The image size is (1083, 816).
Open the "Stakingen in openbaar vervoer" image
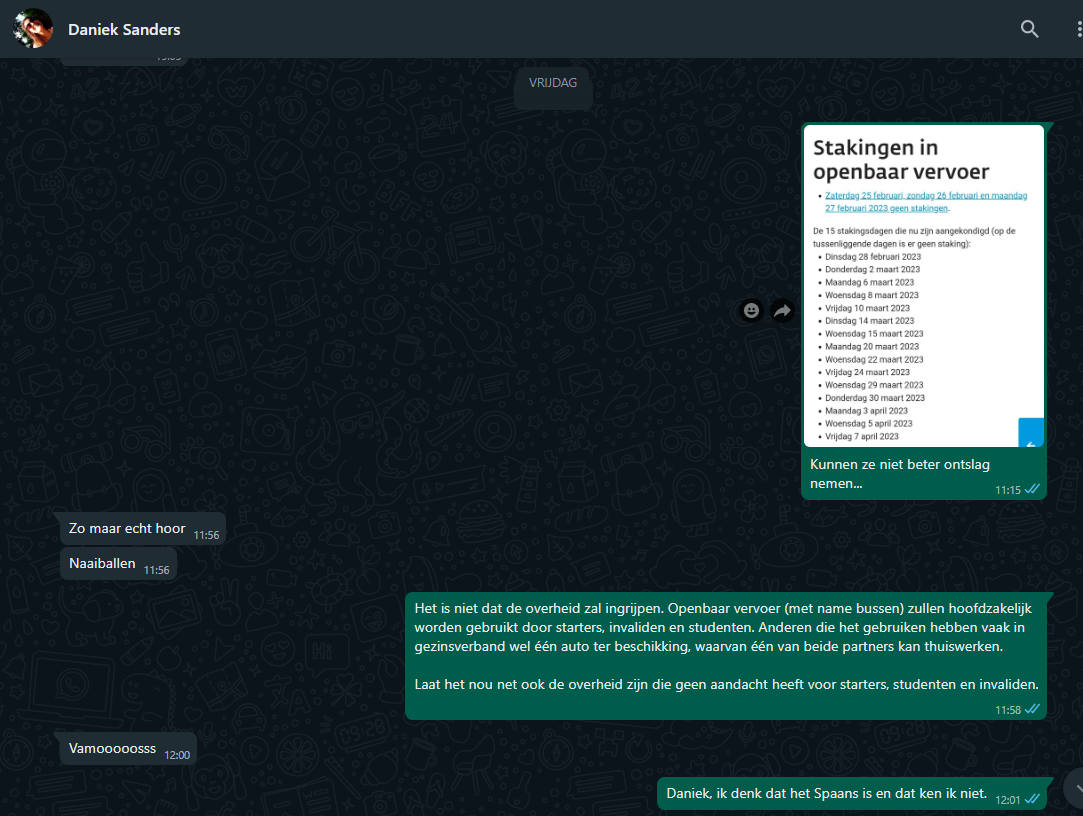[923, 285]
